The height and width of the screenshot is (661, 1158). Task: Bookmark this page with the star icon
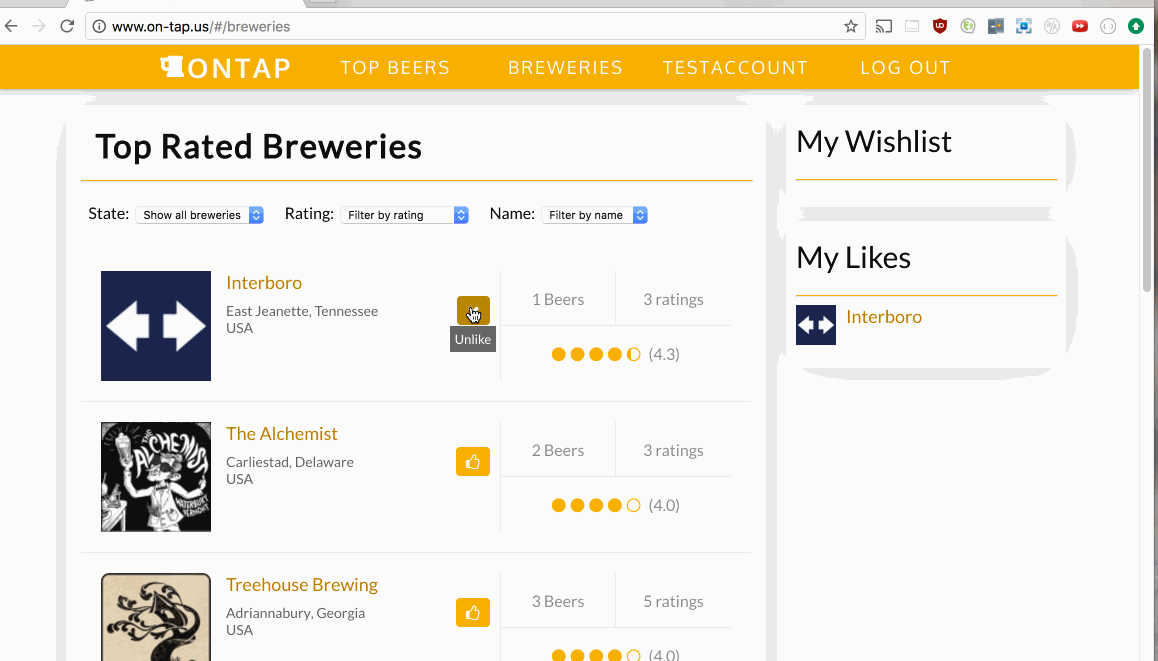(851, 27)
